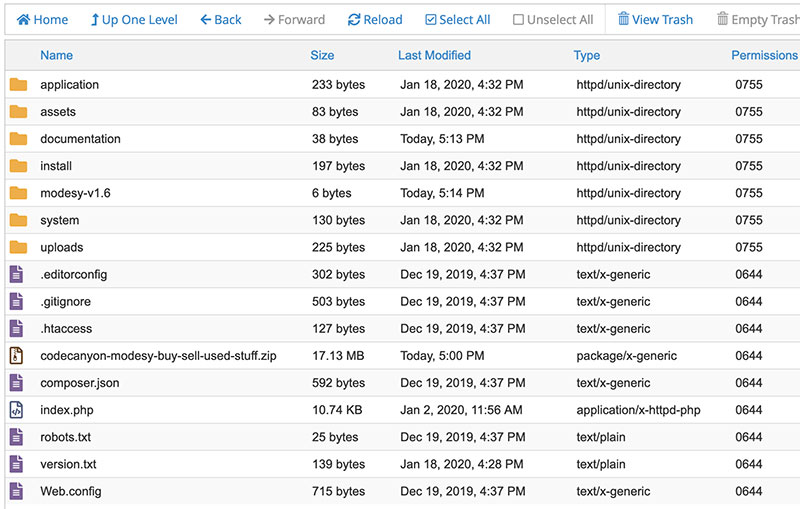Select the robots.txt file

[x=68, y=436]
